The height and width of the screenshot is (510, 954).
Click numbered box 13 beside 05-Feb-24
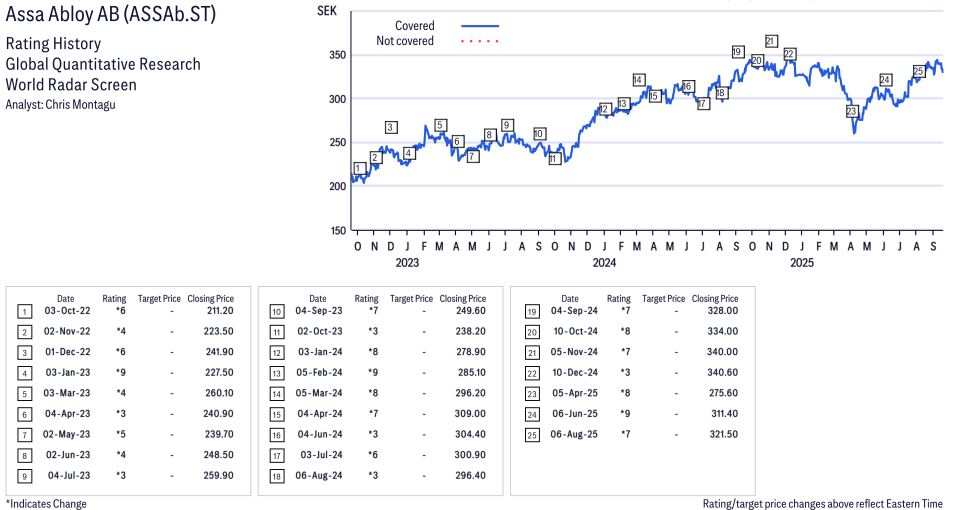[276, 373]
